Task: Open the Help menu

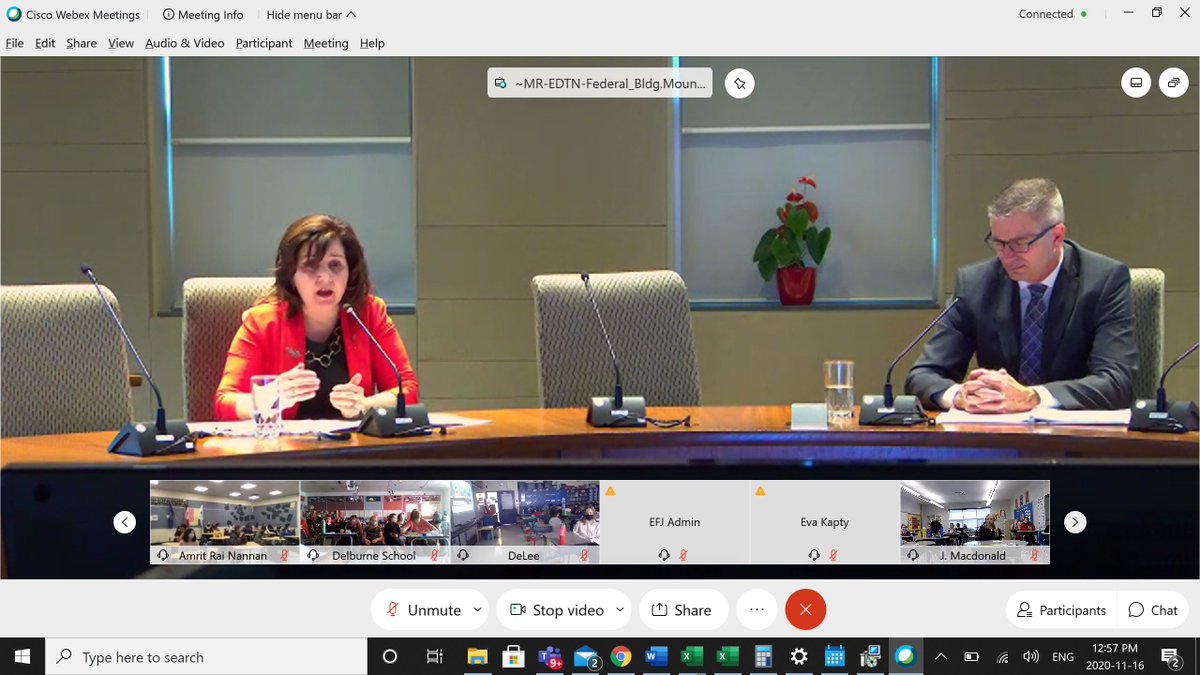Action: [372, 43]
